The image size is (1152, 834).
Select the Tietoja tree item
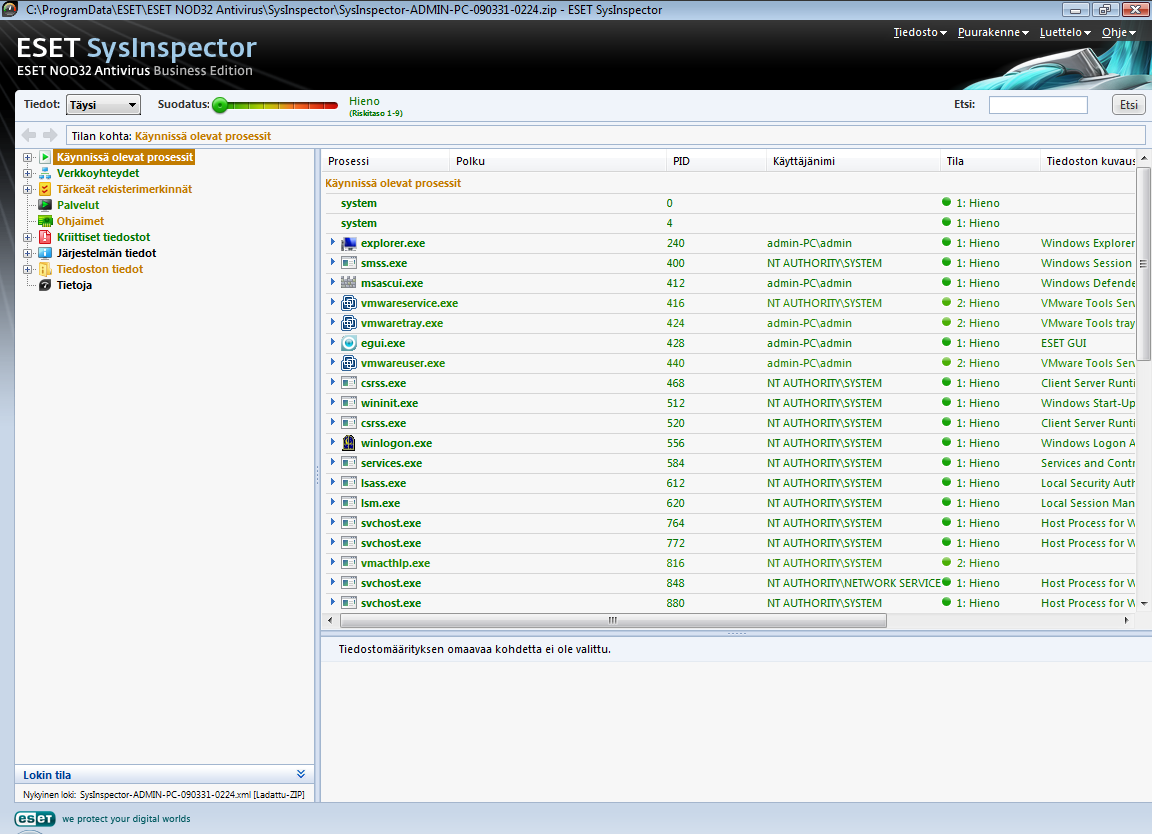click(74, 285)
